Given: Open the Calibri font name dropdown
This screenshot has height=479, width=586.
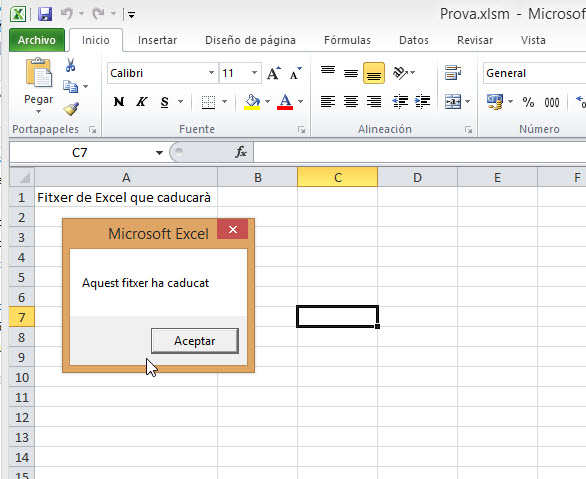Looking at the screenshot, I should point(211,72).
